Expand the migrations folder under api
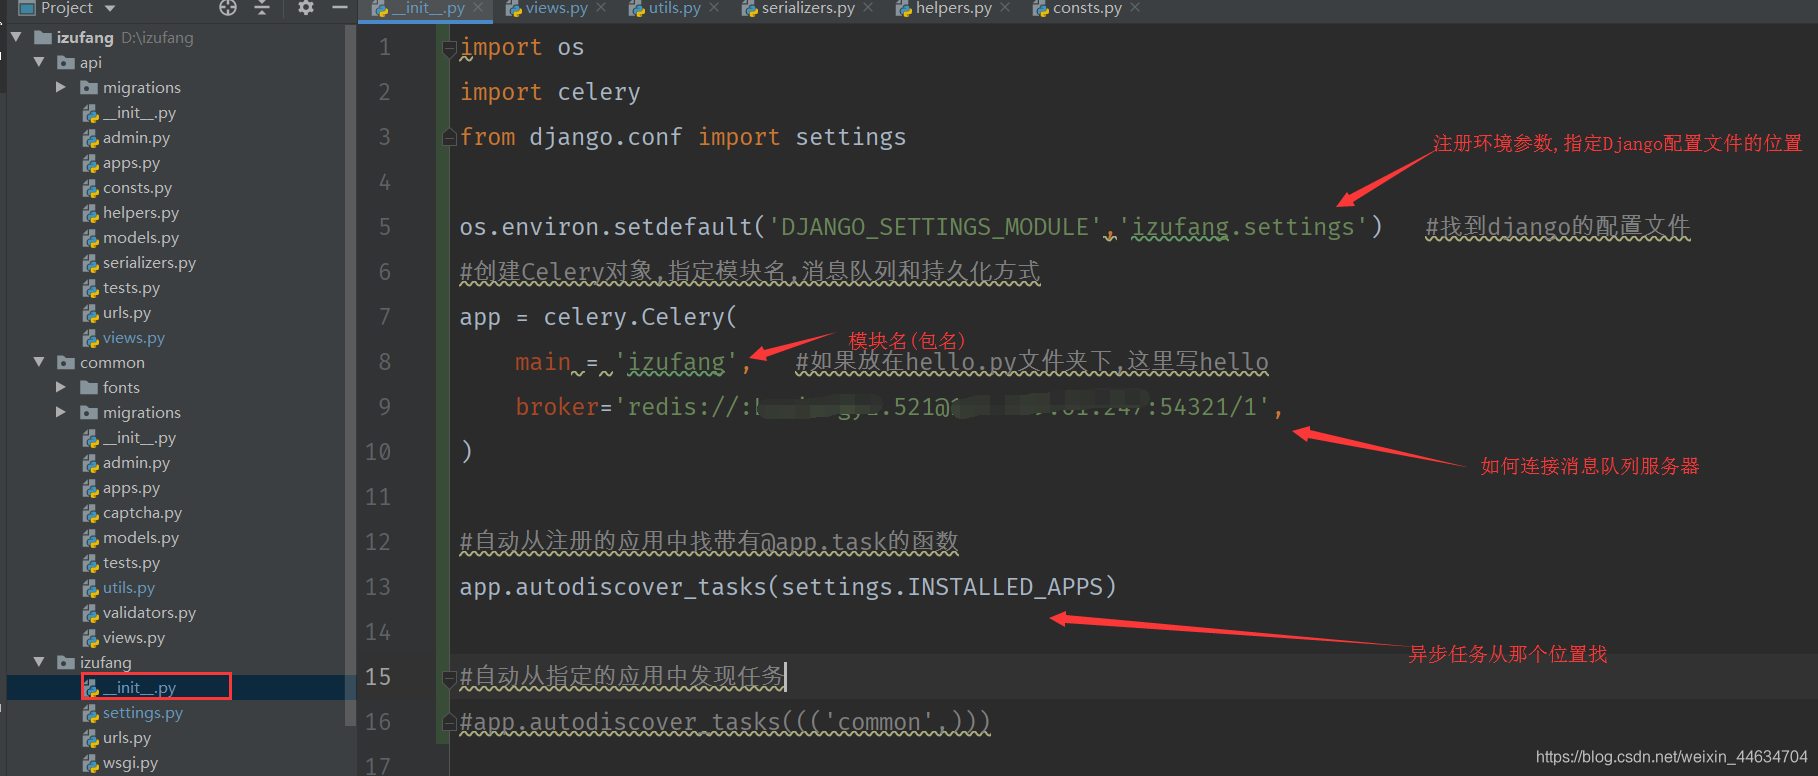Viewport: 1818px width, 776px height. click(61, 87)
